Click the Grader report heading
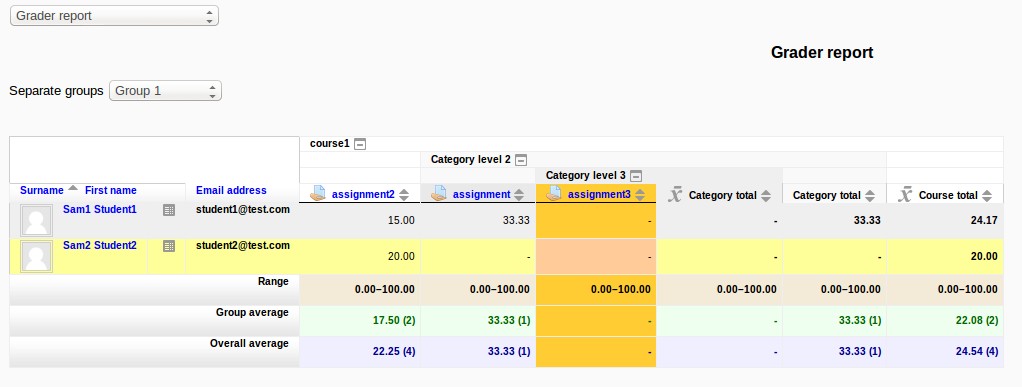1022x387 pixels. pos(822,53)
